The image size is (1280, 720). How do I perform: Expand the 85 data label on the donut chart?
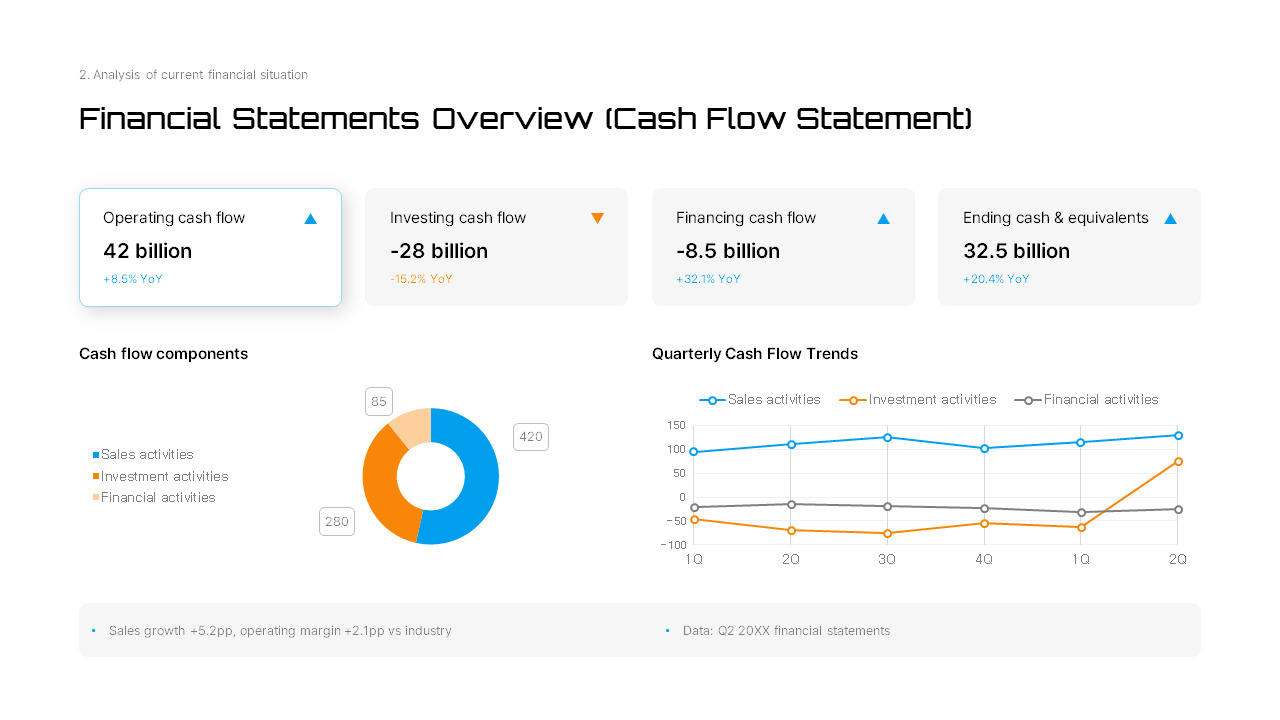tap(378, 401)
